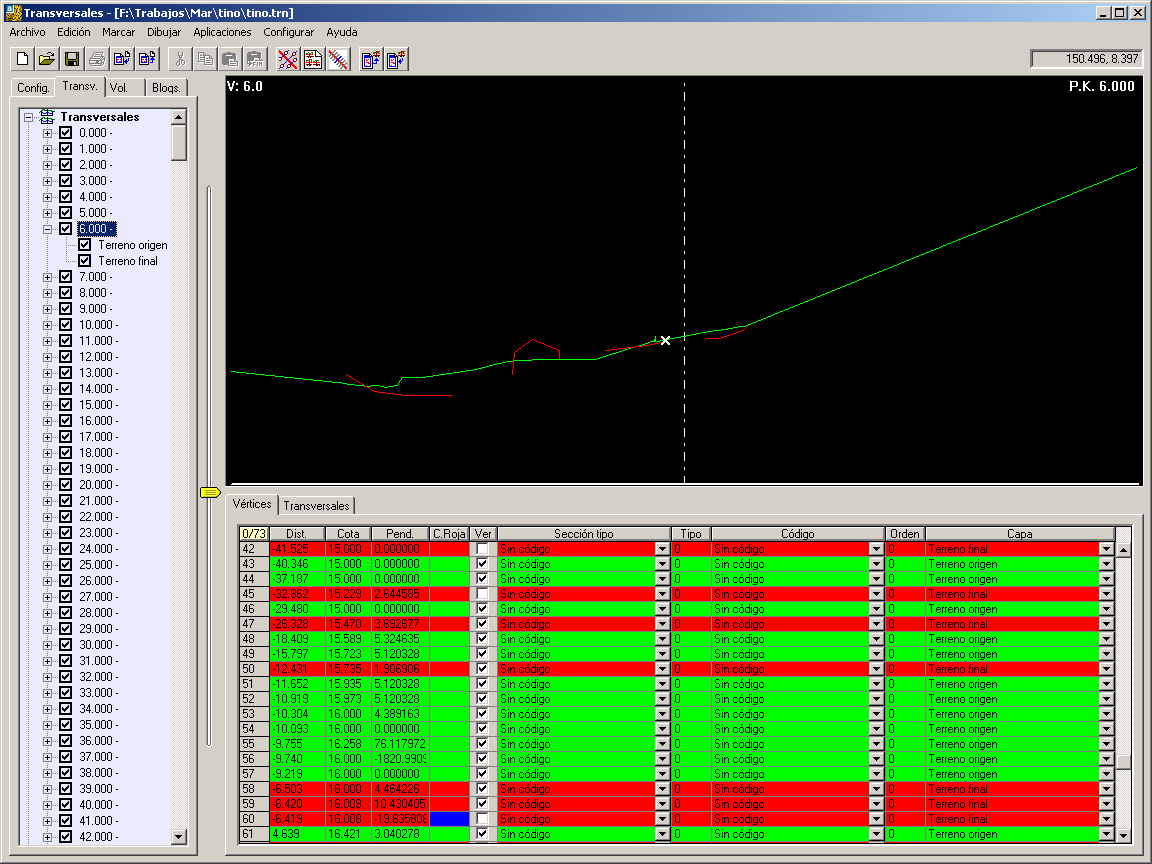Viewport: 1152px width, 864px height.
Task: Toggle the Terreno origen checkbox
Action: coord(84,245)
